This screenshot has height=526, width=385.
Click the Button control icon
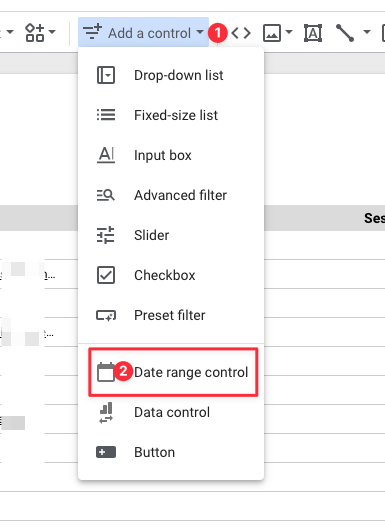[x=106, y=452]
